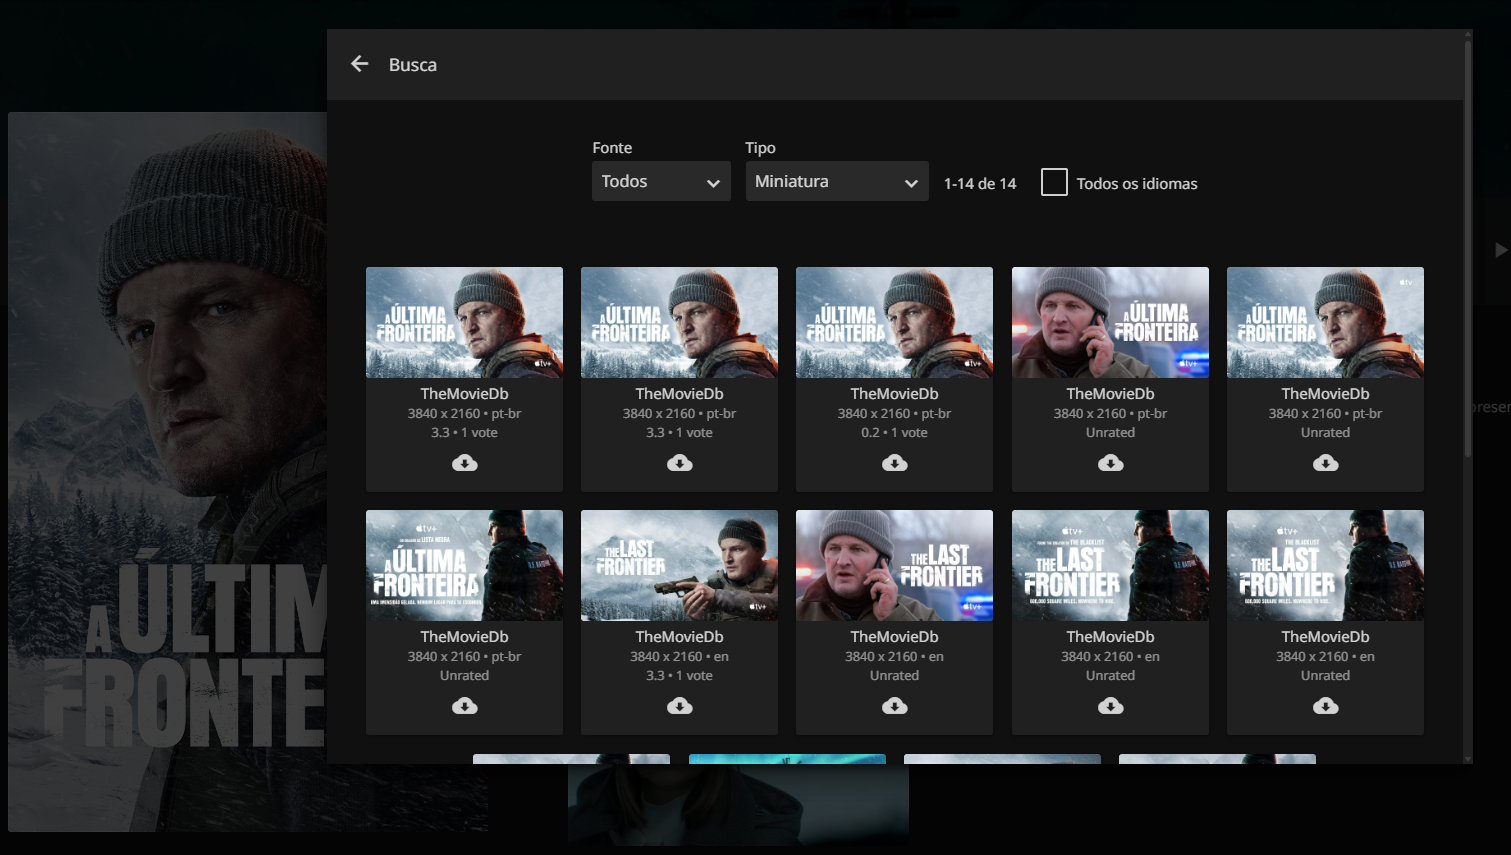Click the next arrow at the right edge

(1500, 250)
